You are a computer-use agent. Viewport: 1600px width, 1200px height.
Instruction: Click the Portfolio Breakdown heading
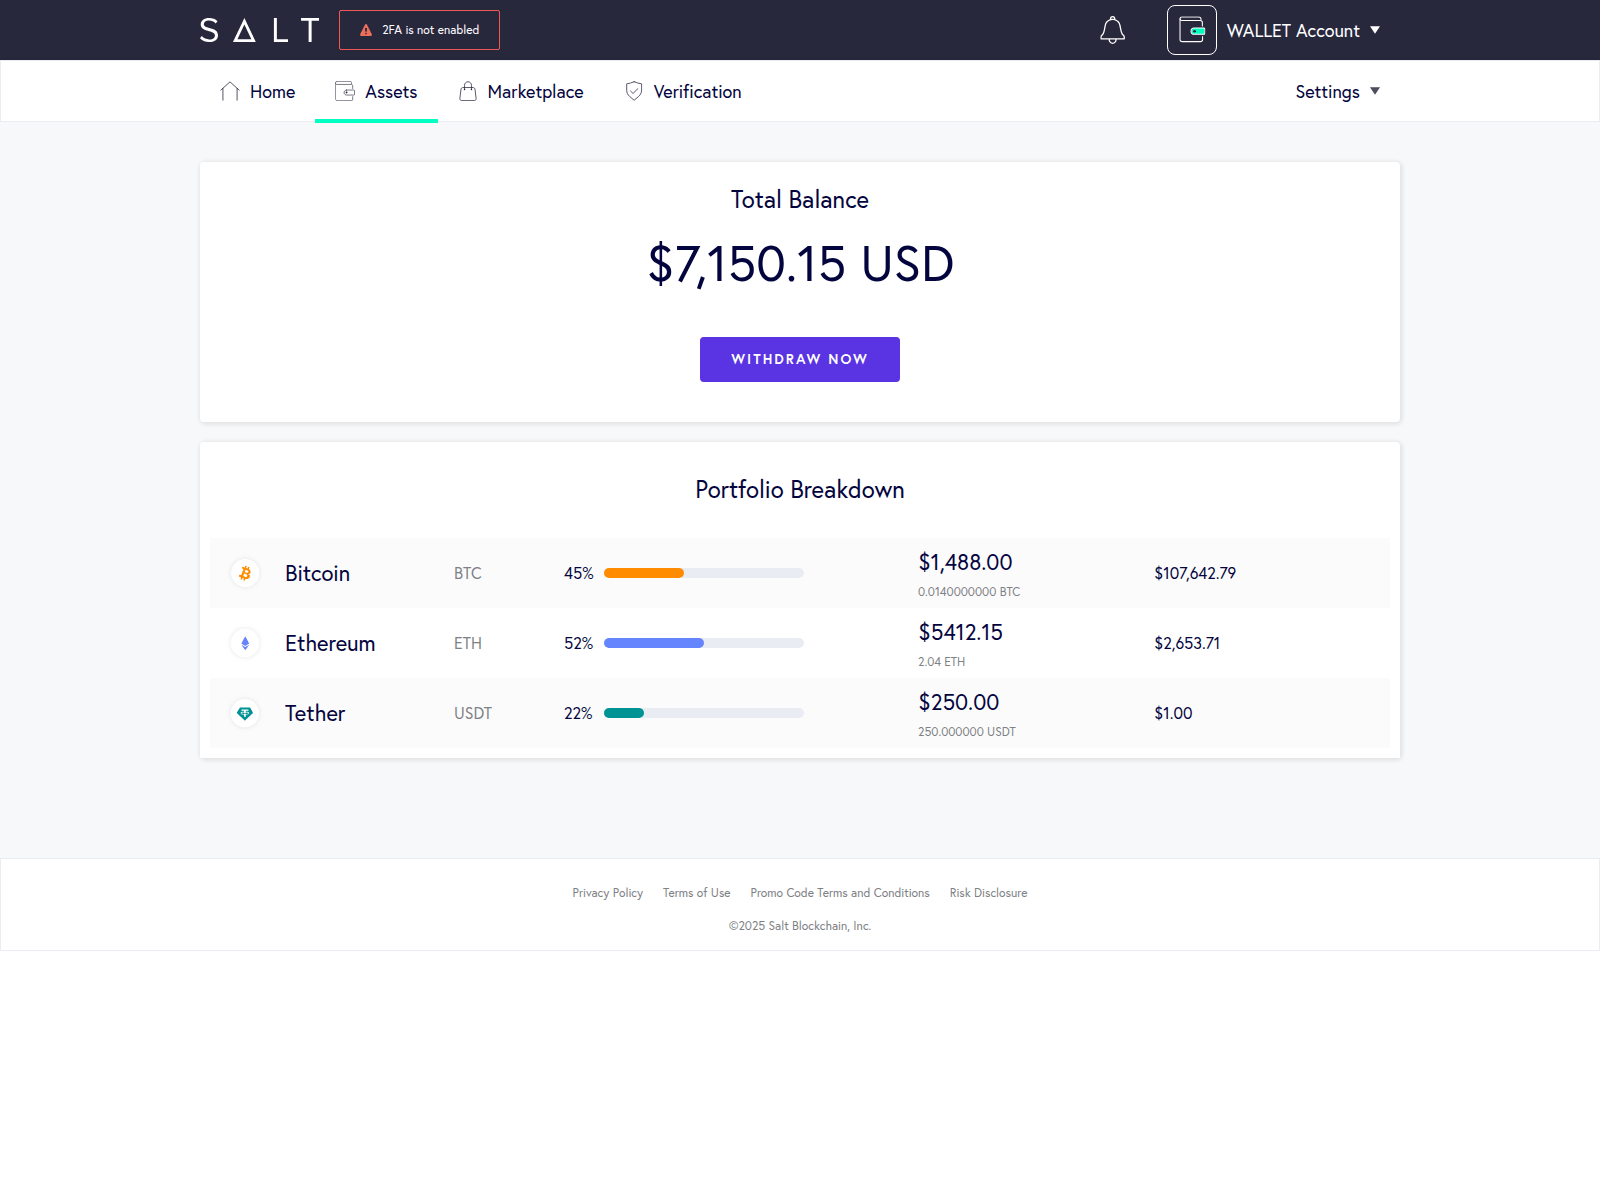click(800, 490)
